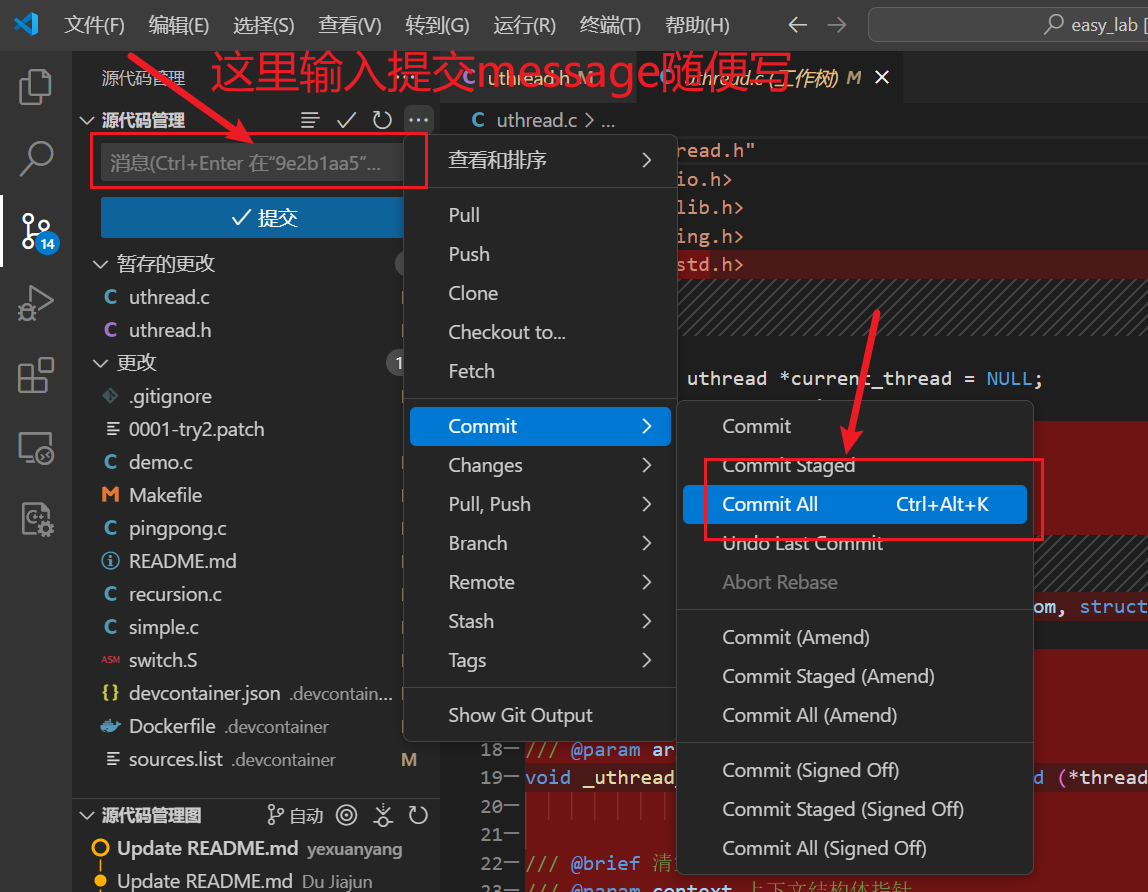1148x892 pixels.
Task: Open the 文件(F) menu
Action: [94, 25]
